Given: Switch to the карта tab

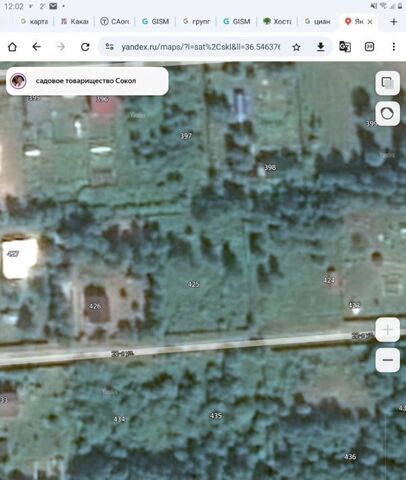Looking at the screenshot, I should click(34, 22).
